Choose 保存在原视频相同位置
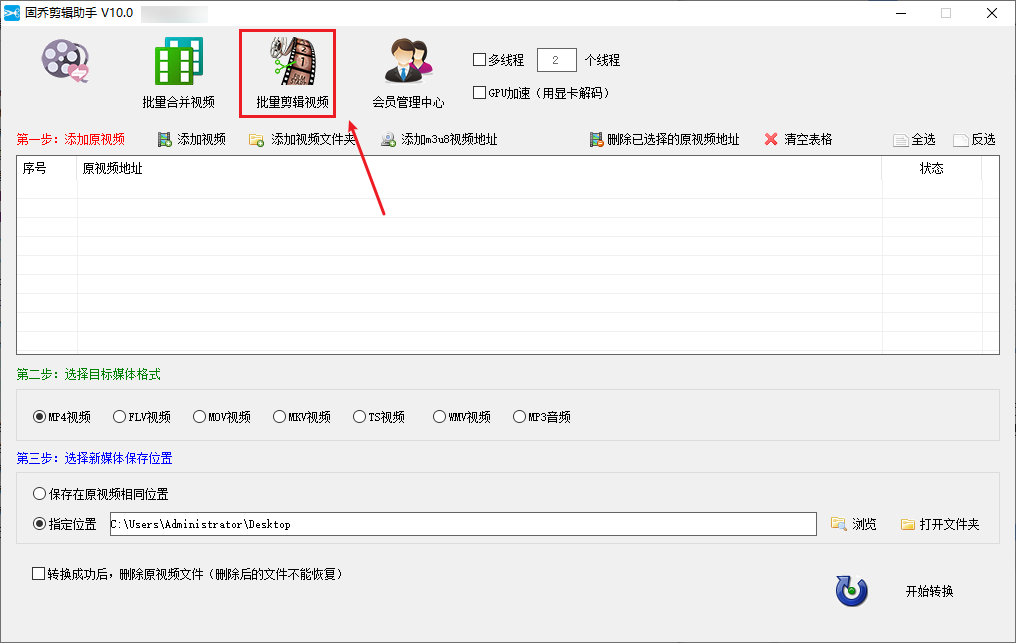 (40, 494)
